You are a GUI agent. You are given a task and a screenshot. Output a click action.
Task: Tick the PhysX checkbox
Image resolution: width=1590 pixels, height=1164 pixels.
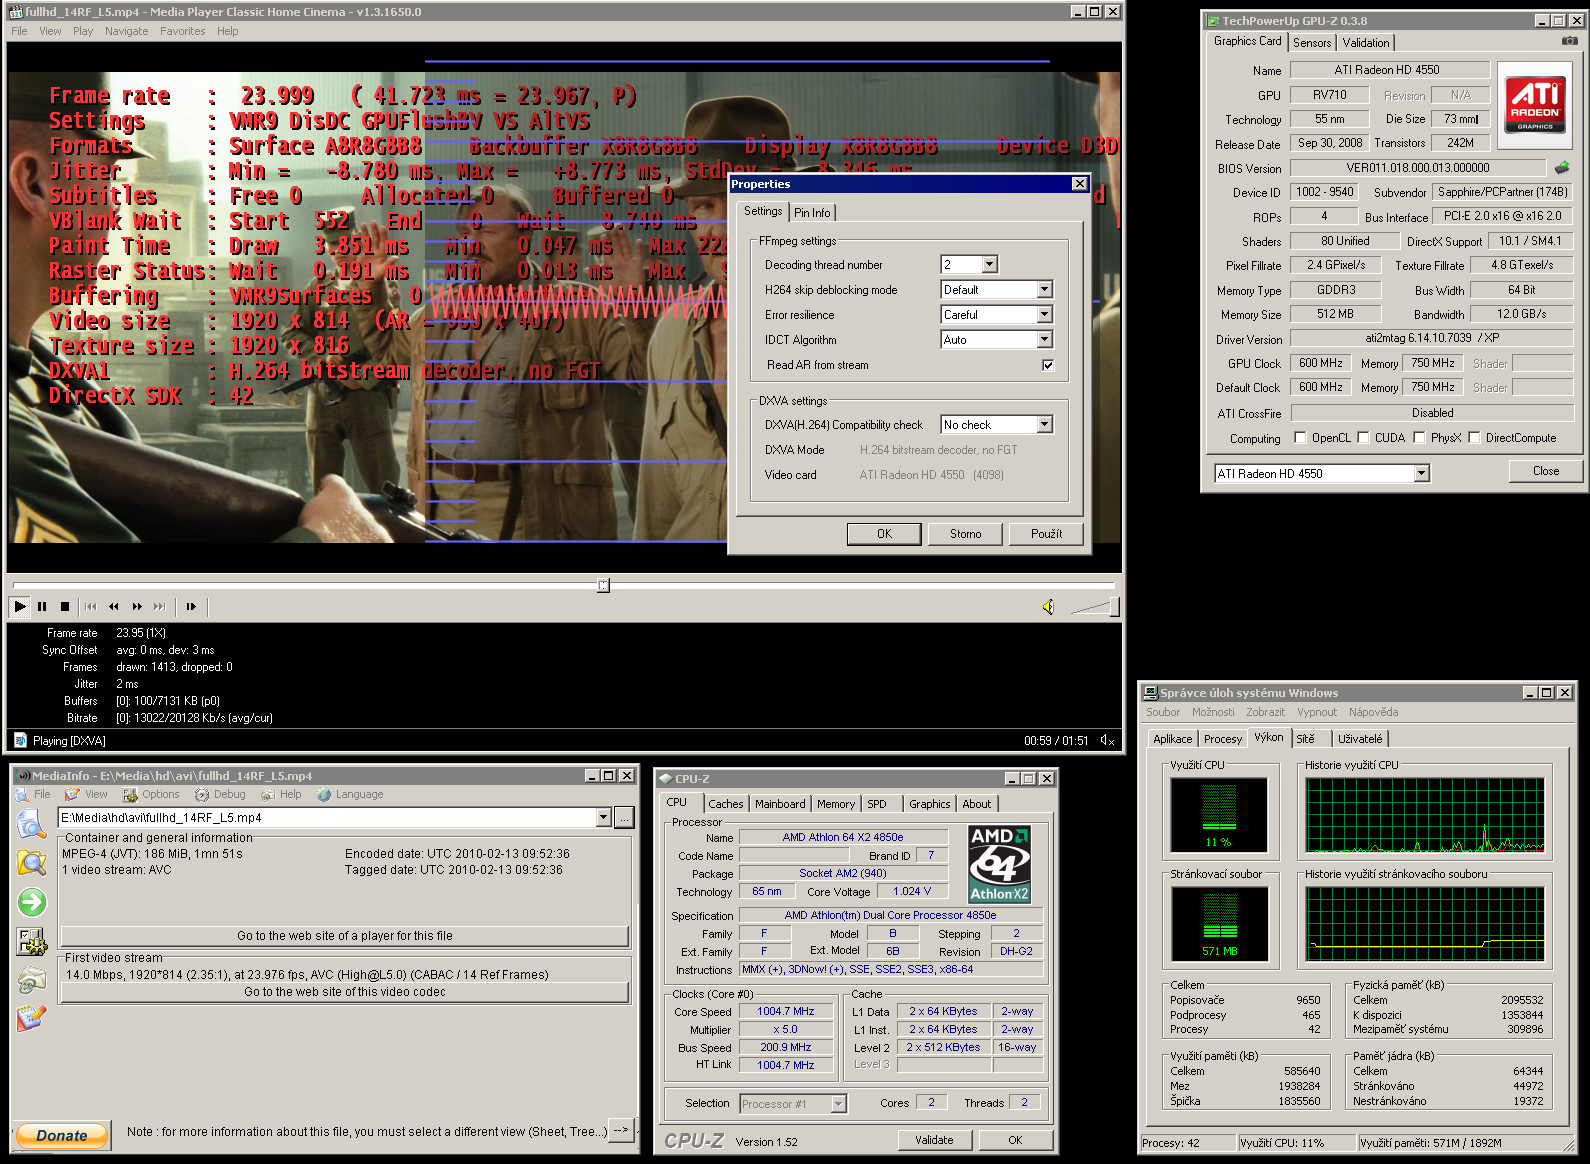tap(1419, 438)
